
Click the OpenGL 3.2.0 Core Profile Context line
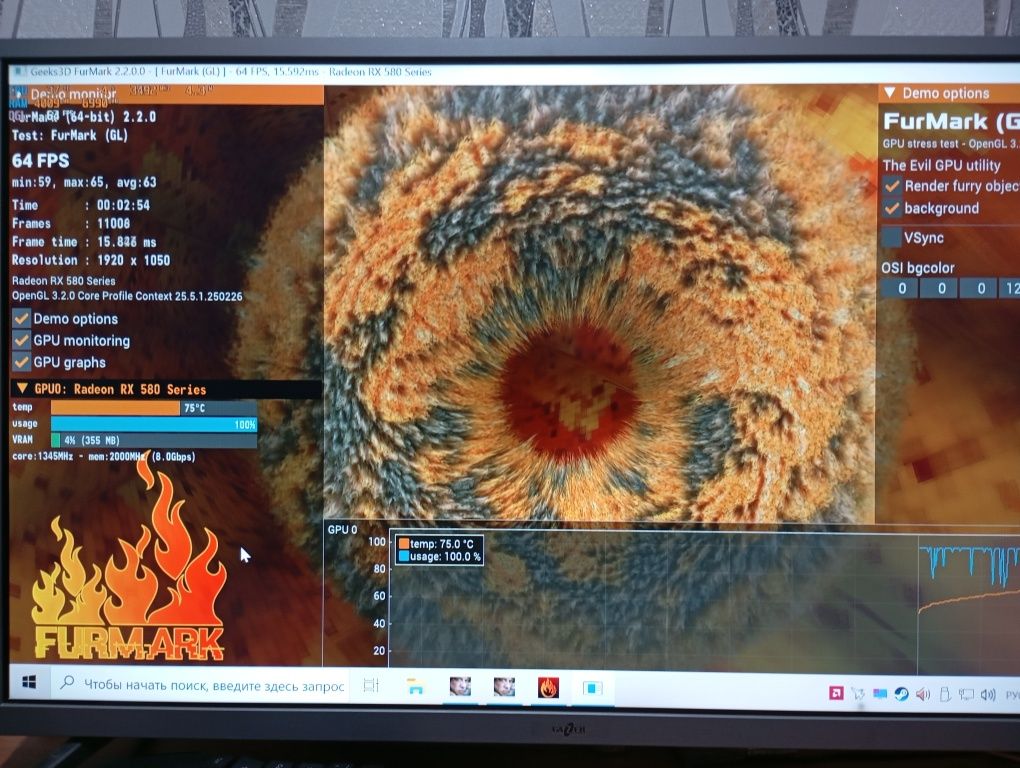[127, 296]
